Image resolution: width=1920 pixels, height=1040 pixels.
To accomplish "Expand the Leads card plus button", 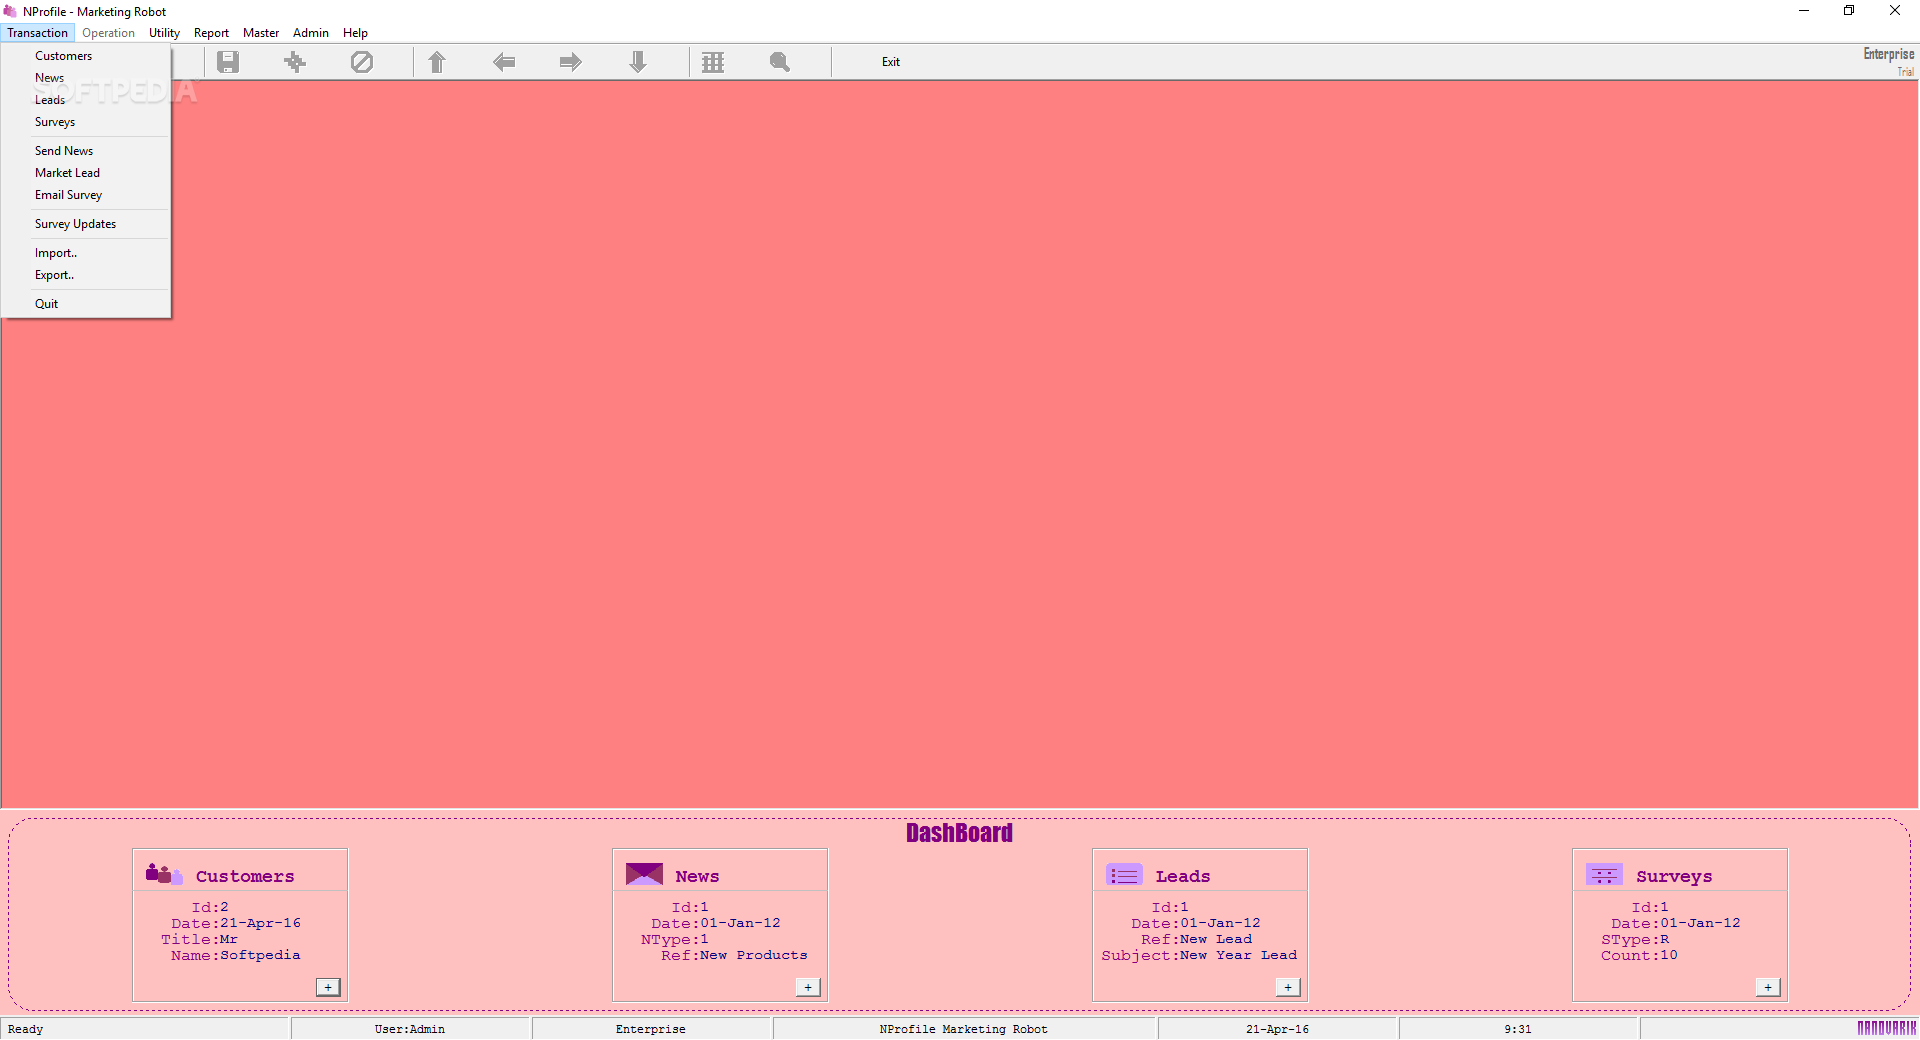I will (1288, 987).
